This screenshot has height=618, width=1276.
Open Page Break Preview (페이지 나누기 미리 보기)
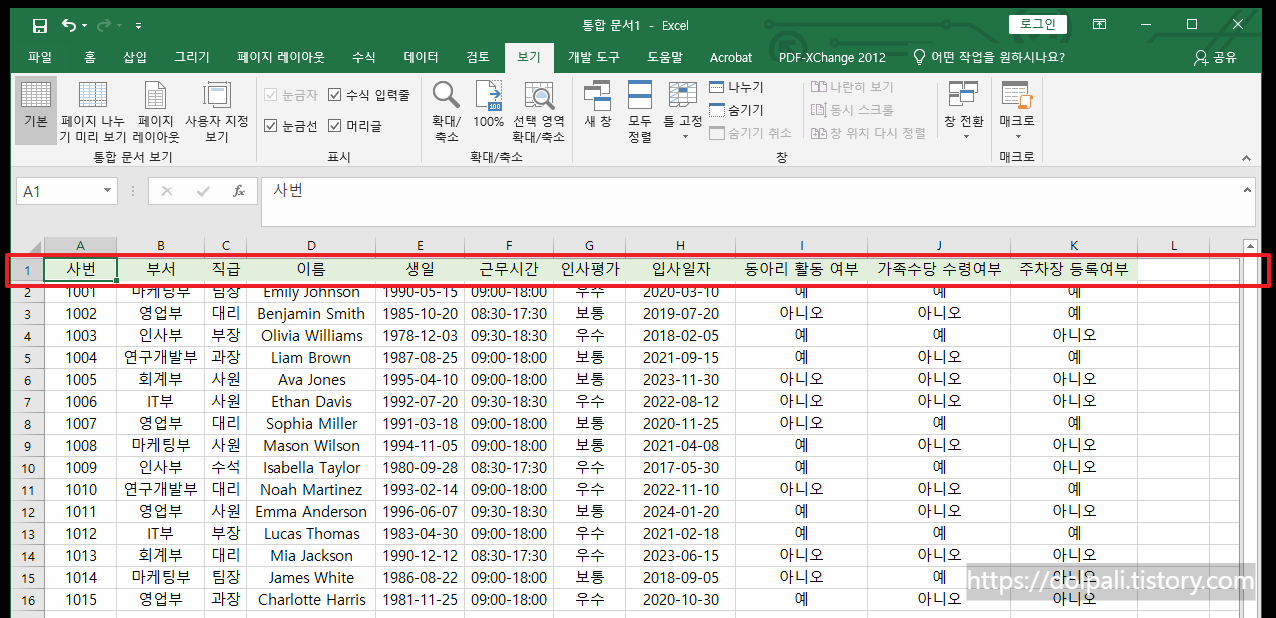pos(93,110)
